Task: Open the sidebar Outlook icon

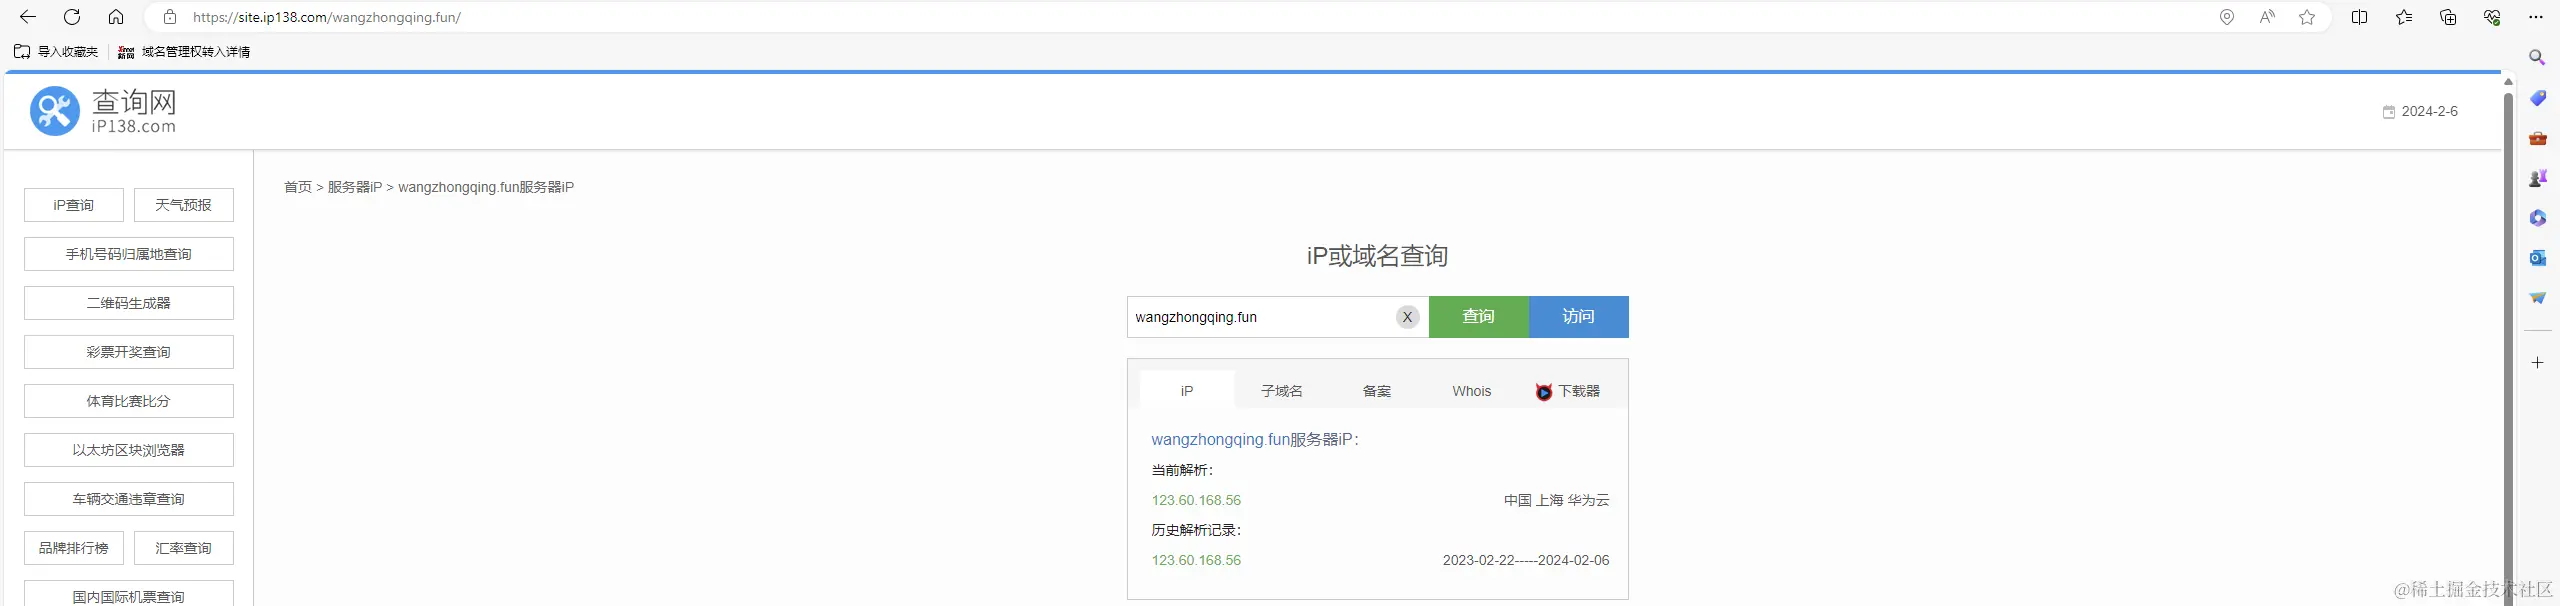Action: click(x=2537, y=258)
